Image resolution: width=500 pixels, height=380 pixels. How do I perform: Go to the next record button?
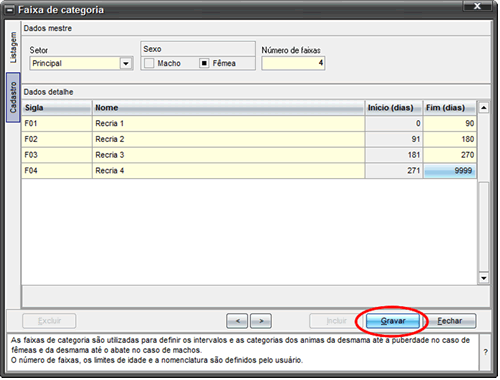[261, 321]
